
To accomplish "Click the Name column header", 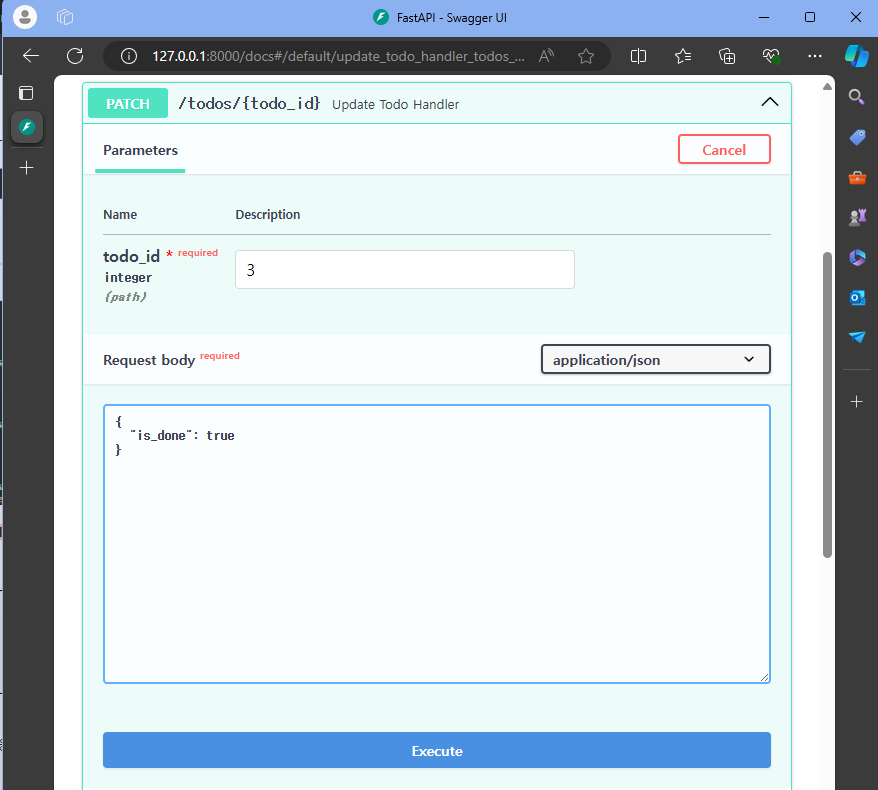I will tap(120, 214).
